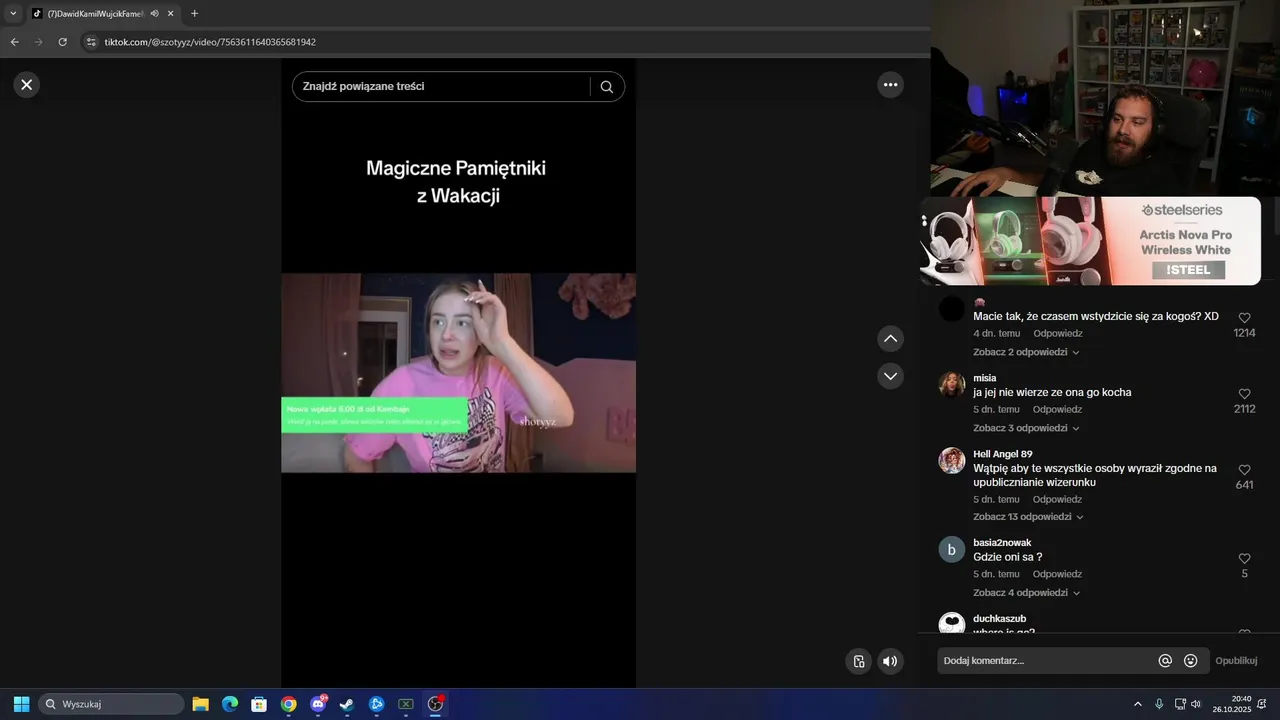1280x720 pixels.
Task: Mute the TikTok video sound
Action: pos(890,661)
